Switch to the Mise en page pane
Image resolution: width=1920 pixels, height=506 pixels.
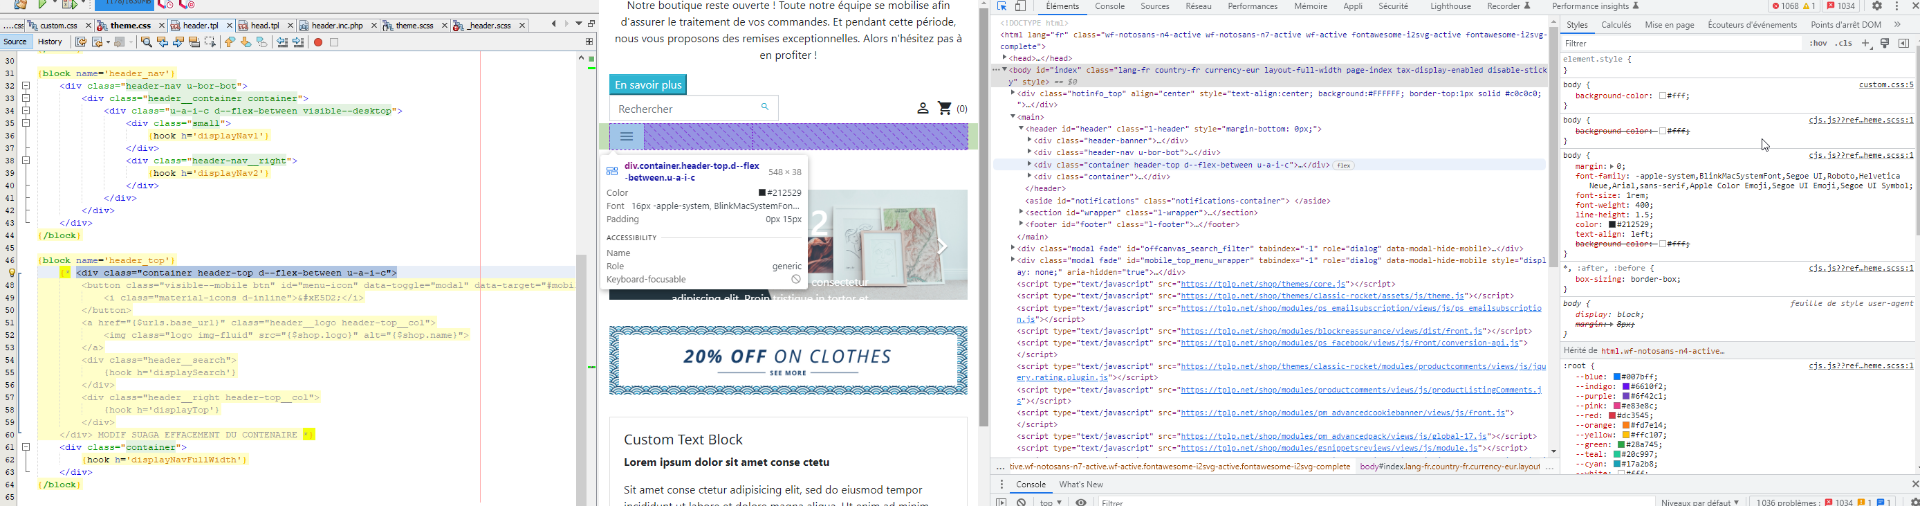tap(1670, 25)
